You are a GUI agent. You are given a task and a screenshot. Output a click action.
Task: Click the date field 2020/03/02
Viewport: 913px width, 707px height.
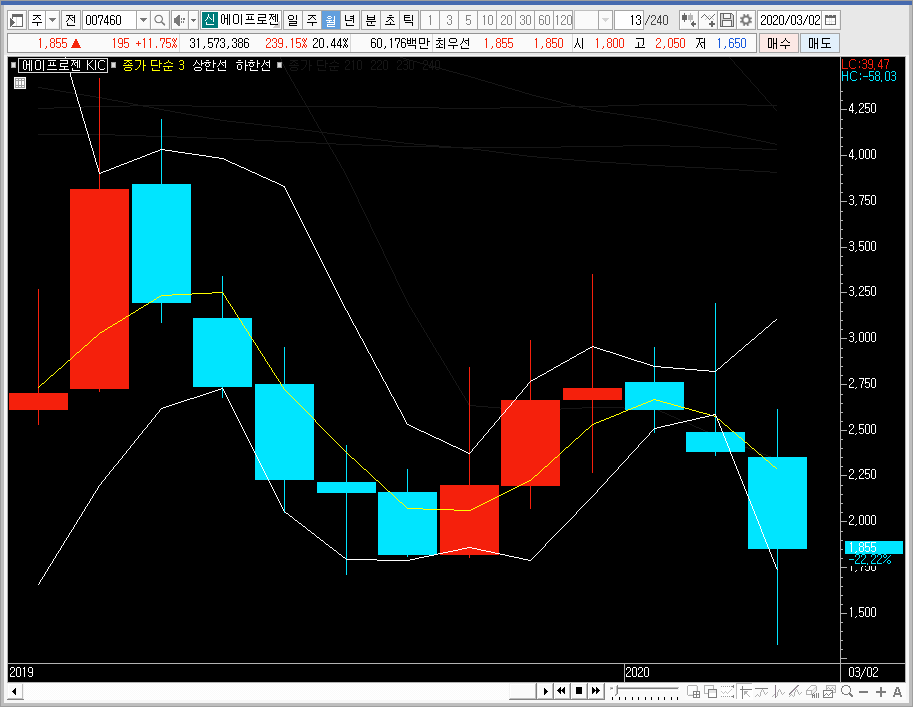[x=791, y=21]
